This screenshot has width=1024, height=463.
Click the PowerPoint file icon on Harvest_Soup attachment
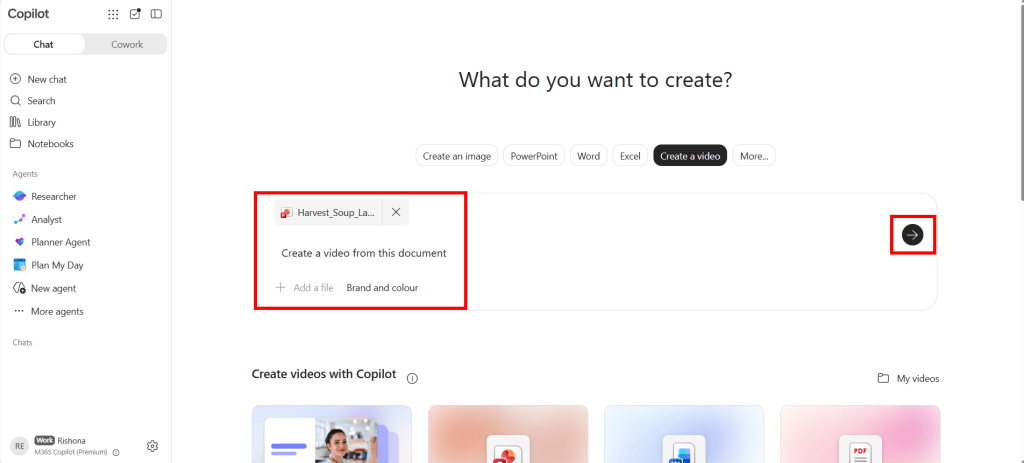click(286, 212)
